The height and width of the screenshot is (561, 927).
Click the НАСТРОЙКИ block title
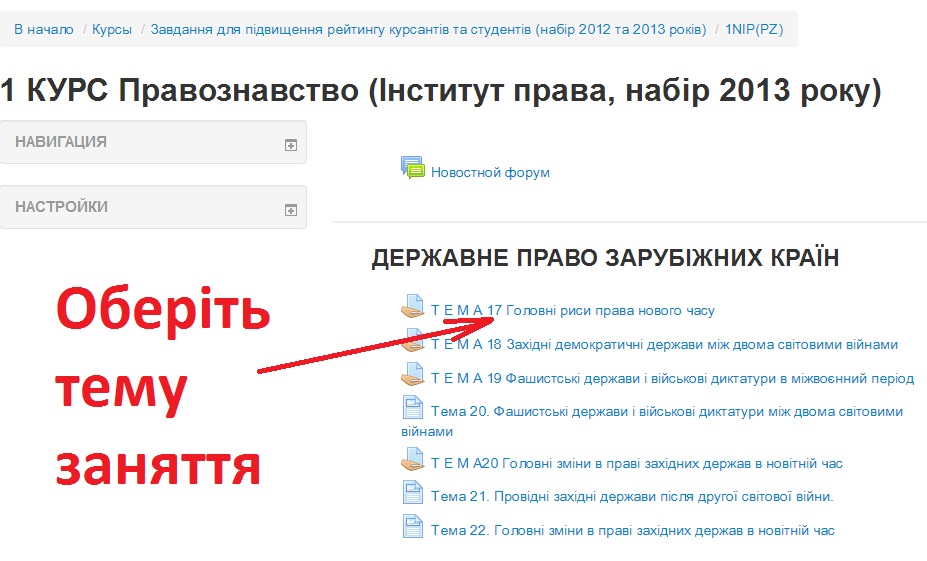click(61, 207)
